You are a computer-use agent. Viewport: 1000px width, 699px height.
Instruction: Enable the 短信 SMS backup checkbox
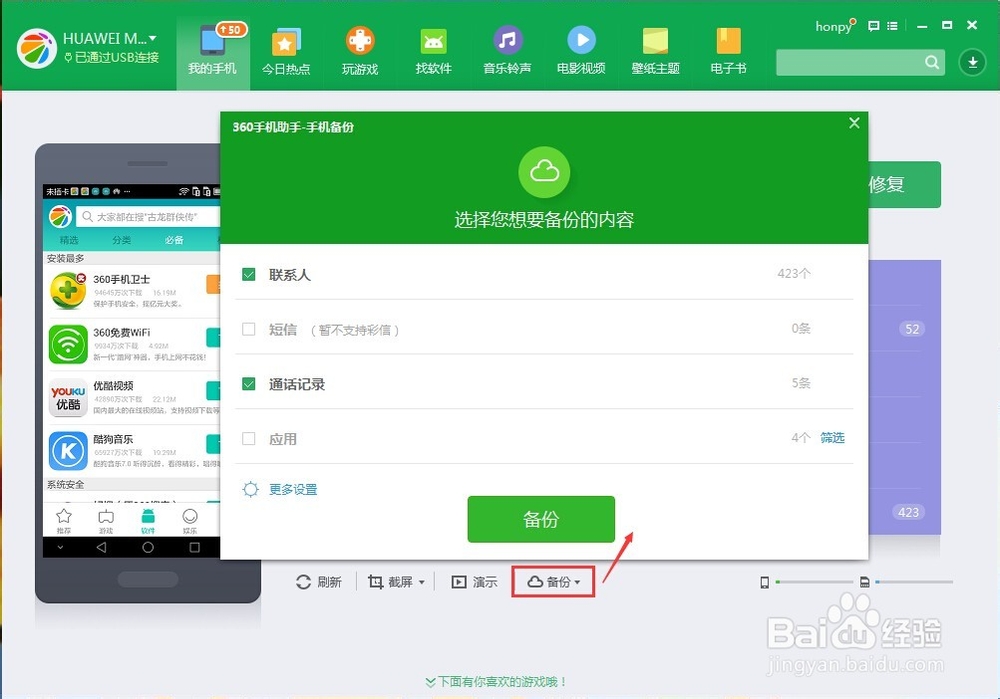(248, 329)
